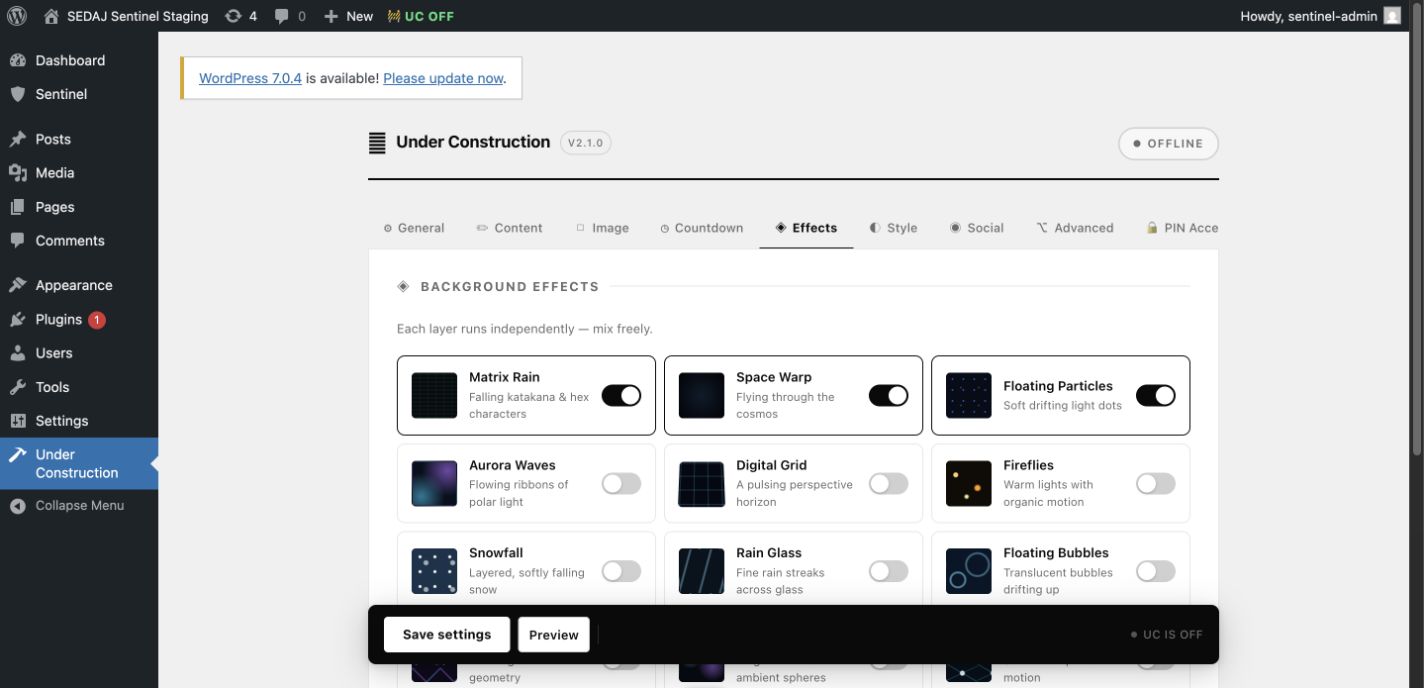The height and width of the screenshot is (688, 1424).
Task: Click the Under Construction sidebar icon
Action: (17, 454)
